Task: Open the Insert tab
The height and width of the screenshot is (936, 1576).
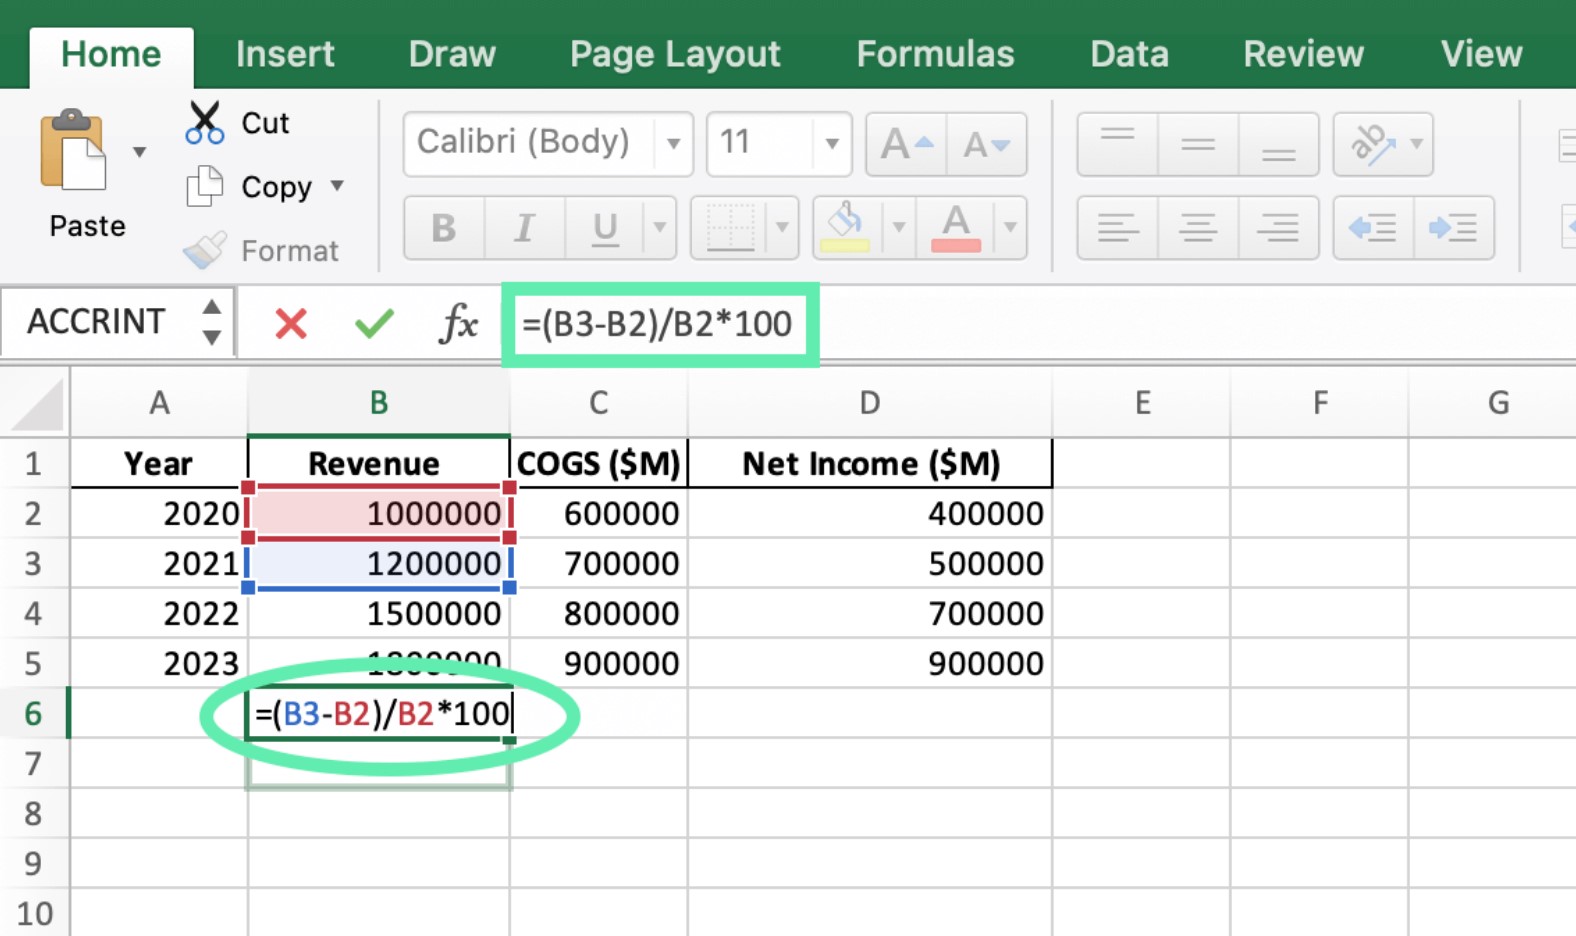Action: [285, 54]
